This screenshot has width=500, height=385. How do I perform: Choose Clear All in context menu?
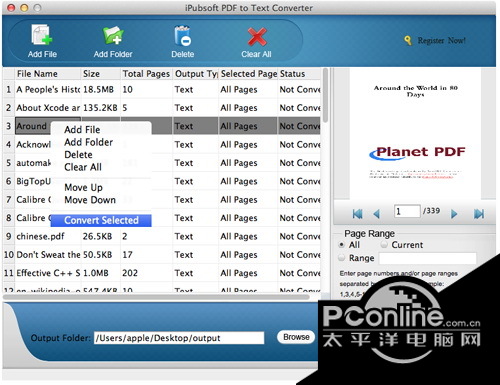[101, 167]
